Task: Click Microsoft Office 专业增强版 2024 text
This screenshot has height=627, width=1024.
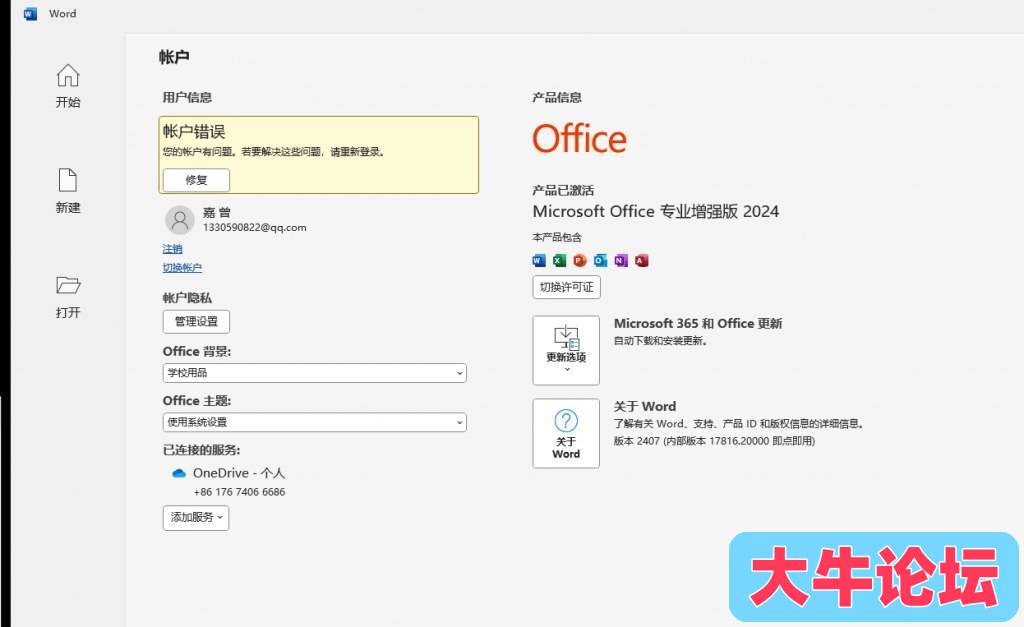Action: [656, 212]
